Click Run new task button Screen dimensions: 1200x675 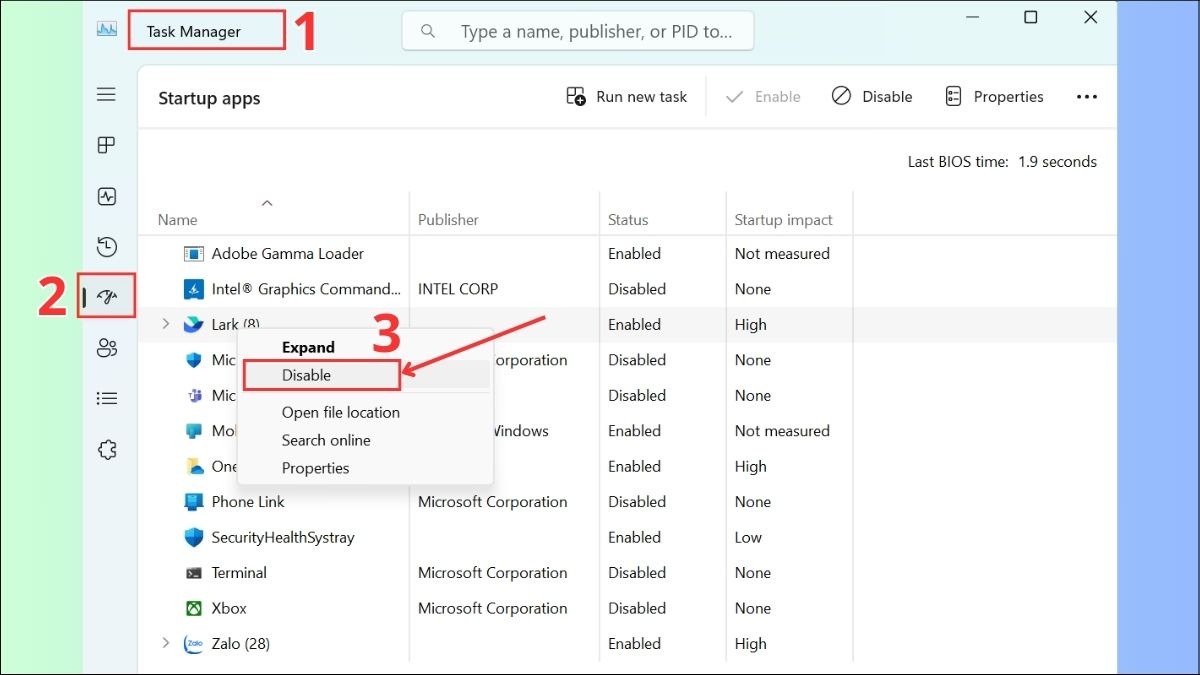click(627, 97)
